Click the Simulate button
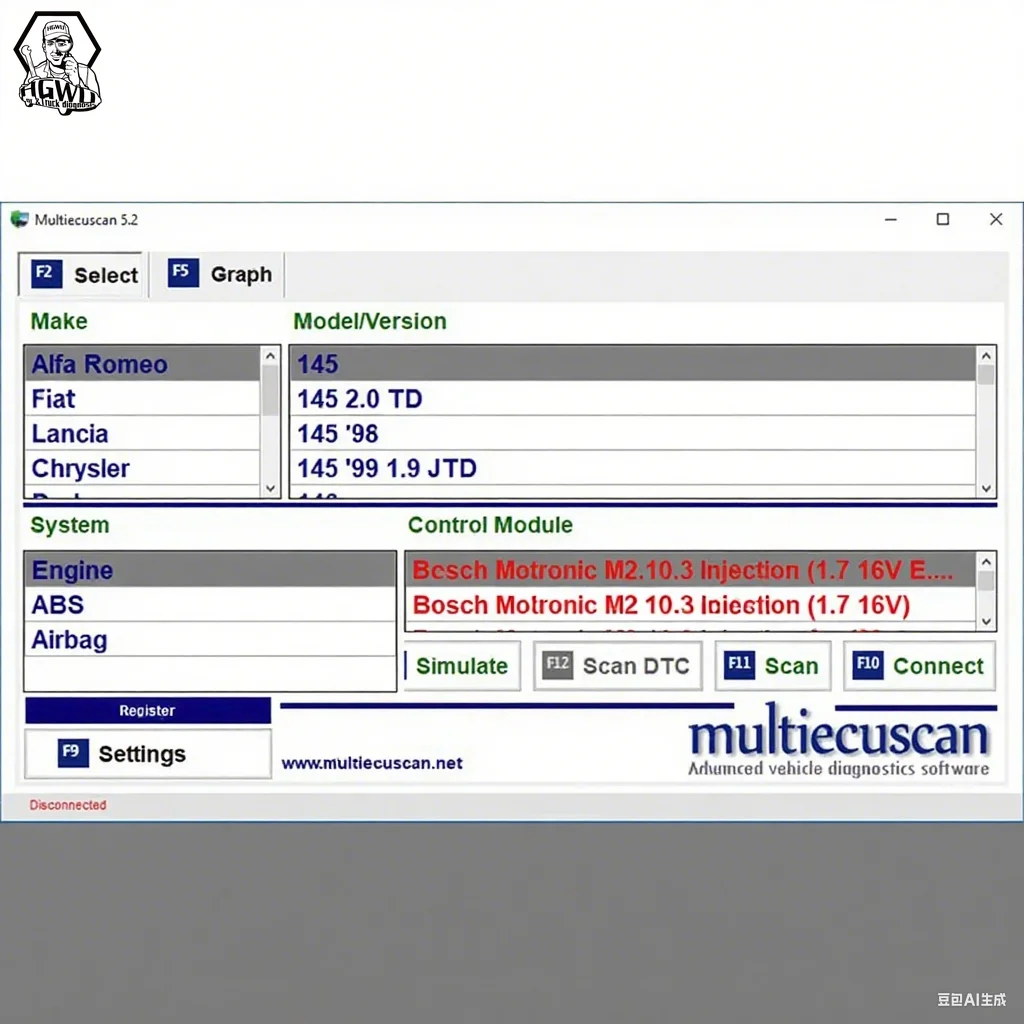This screenshot has height=1024, width=1024. coord(462,665)
